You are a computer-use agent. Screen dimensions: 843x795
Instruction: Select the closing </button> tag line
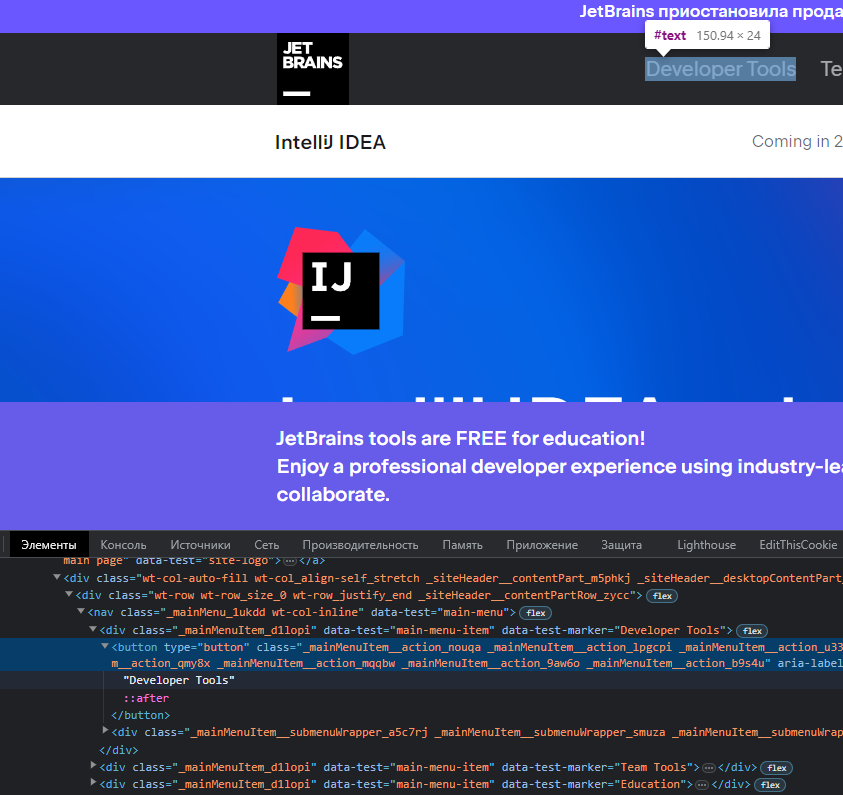pyautogui.click(x=140, y=715)
